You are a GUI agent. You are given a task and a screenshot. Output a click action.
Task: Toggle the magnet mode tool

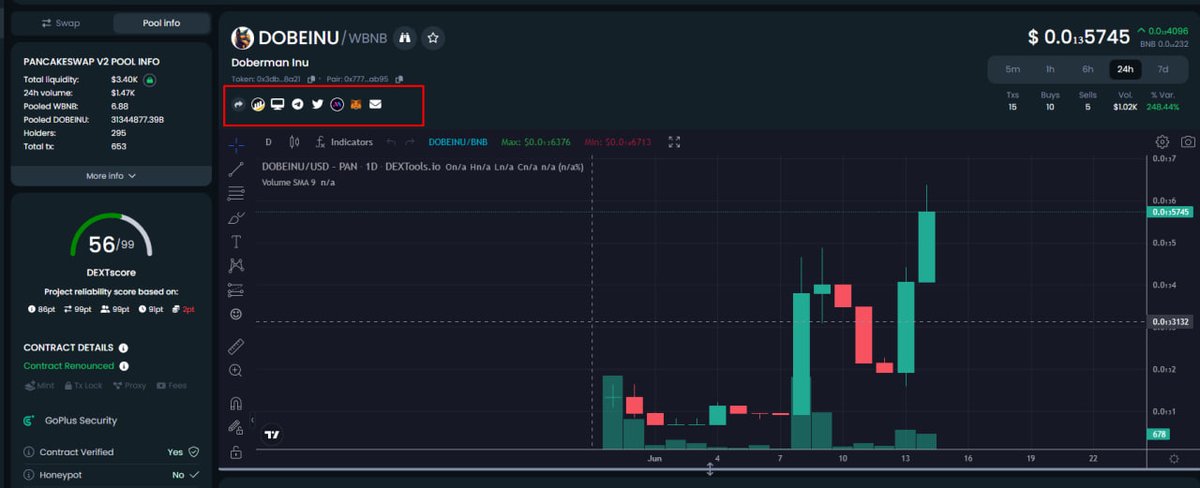click(x=236, y=404)
